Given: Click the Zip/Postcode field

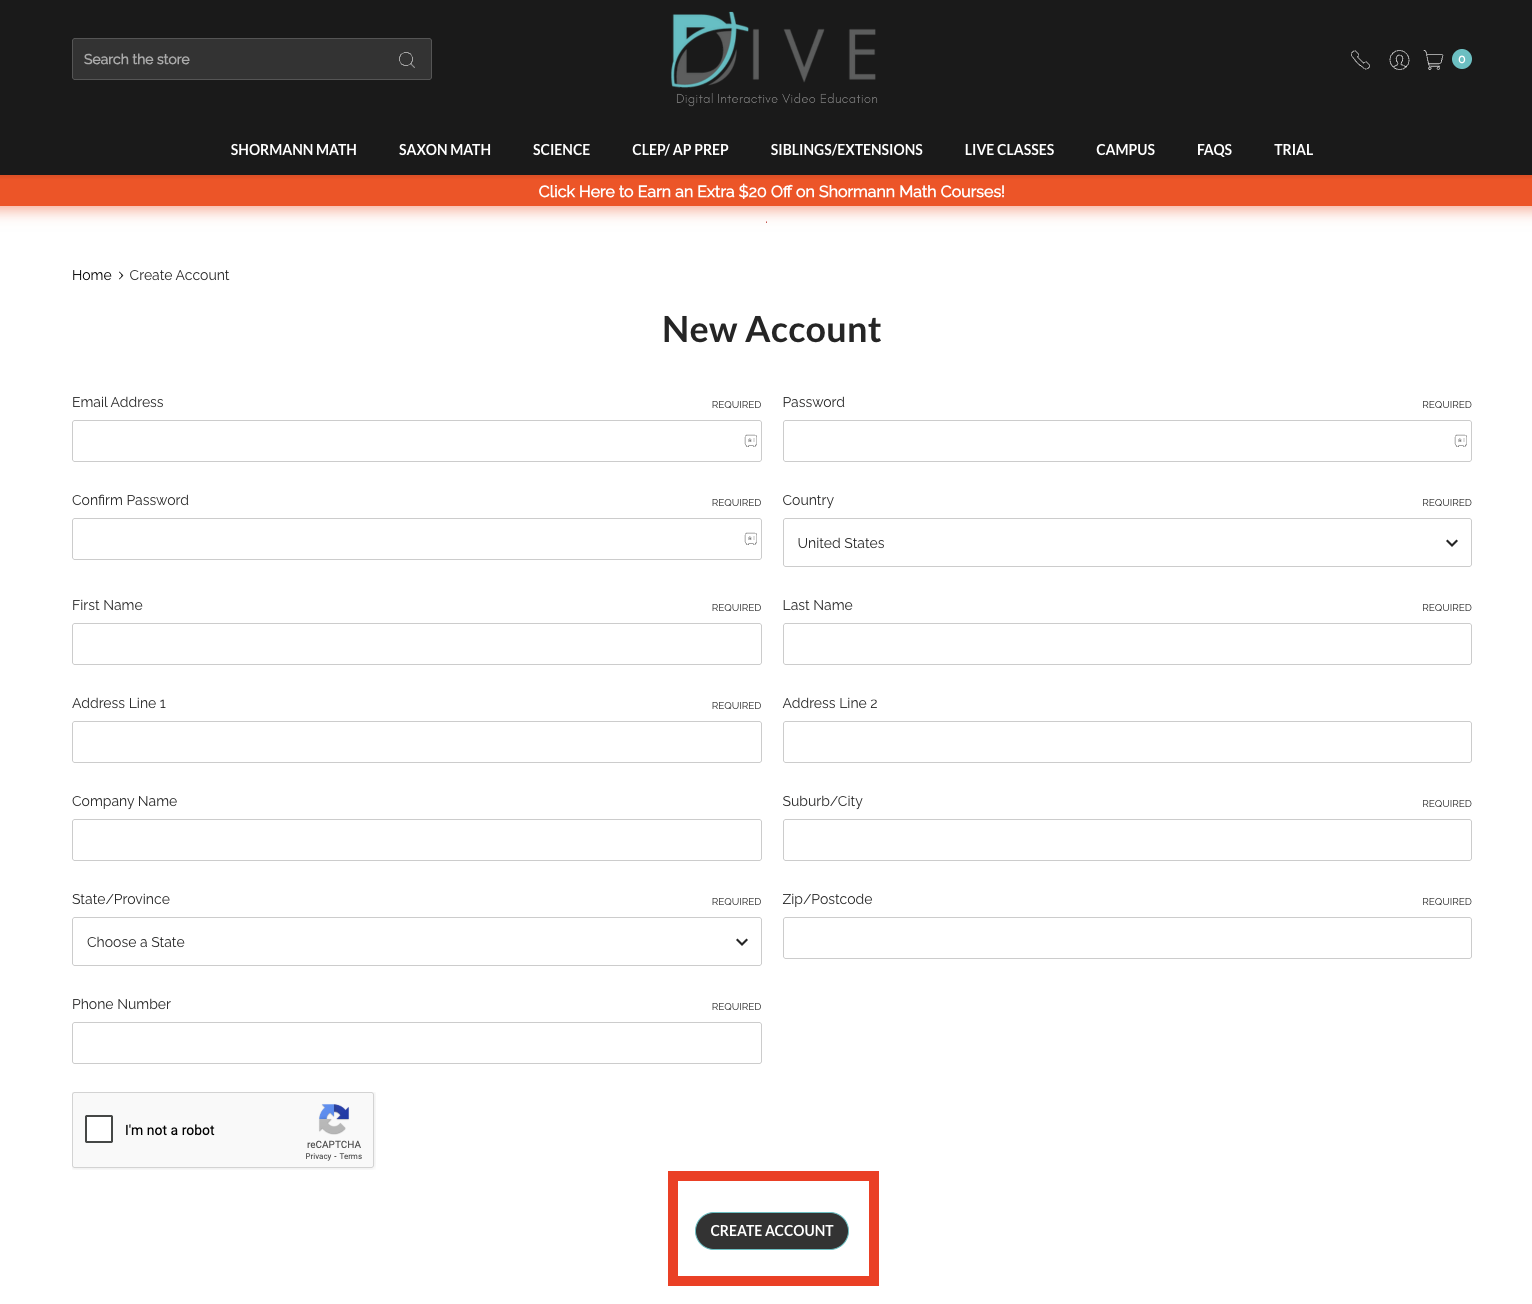Looking at the screenshot, I should tap(1127, 938).
